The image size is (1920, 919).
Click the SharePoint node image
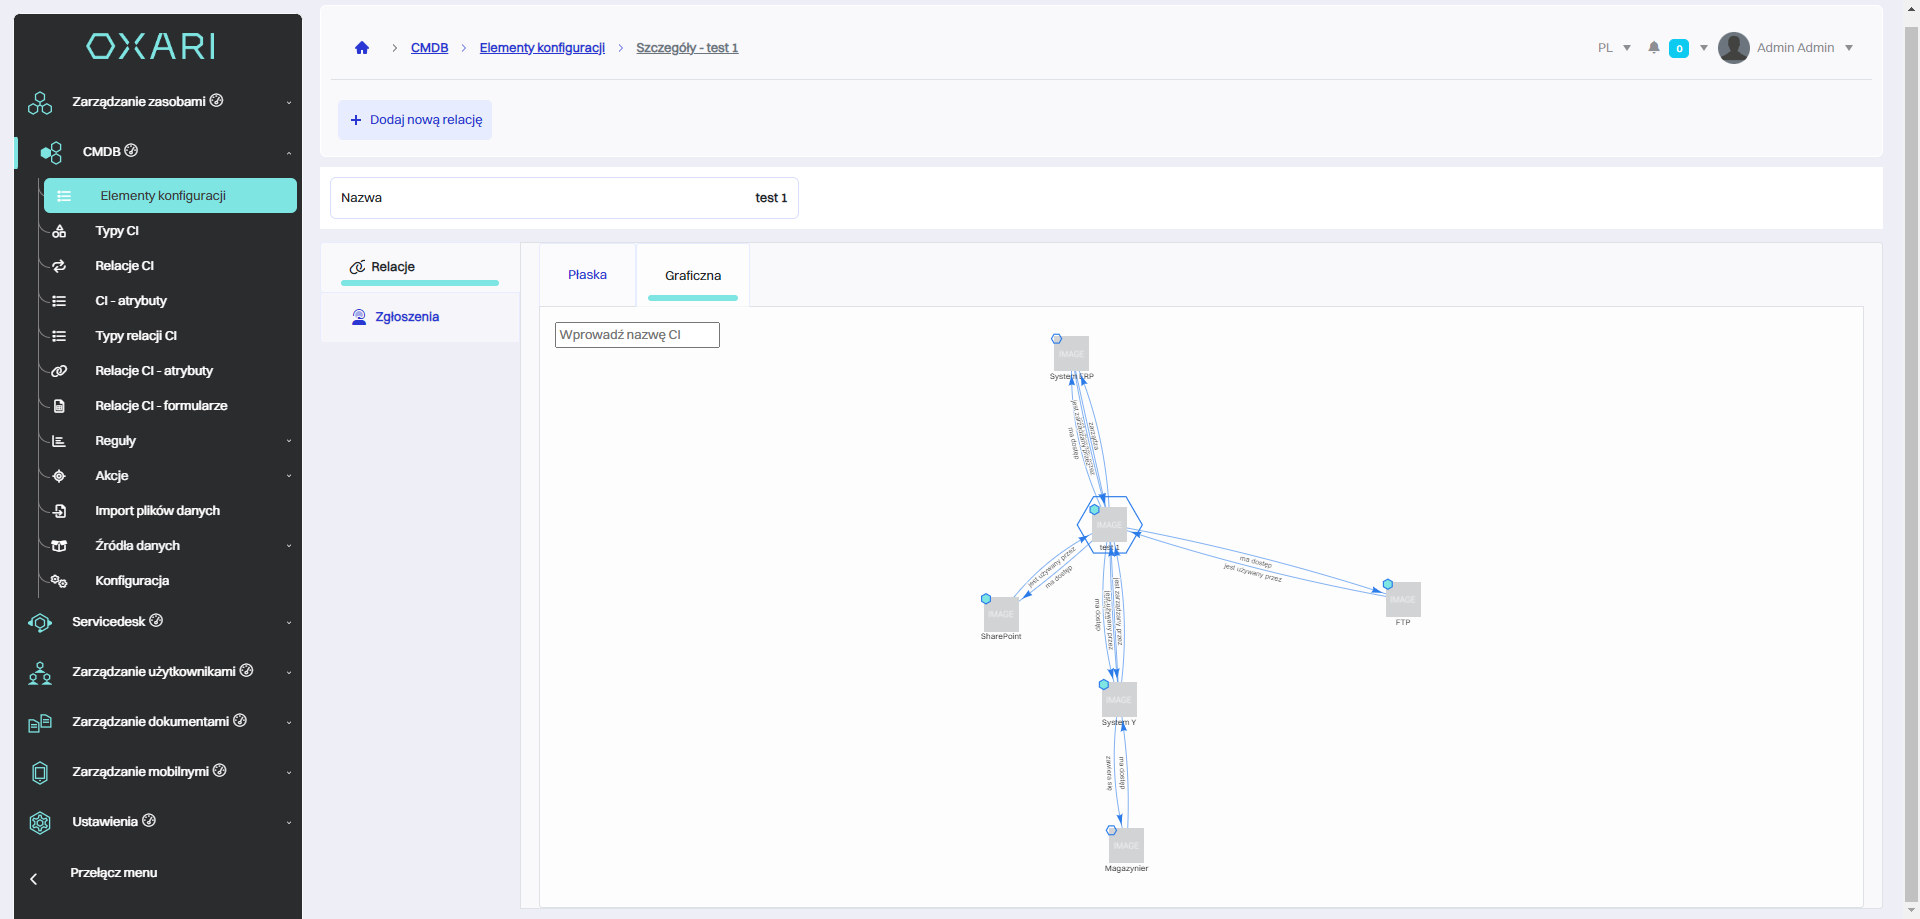click(1001, 614)
